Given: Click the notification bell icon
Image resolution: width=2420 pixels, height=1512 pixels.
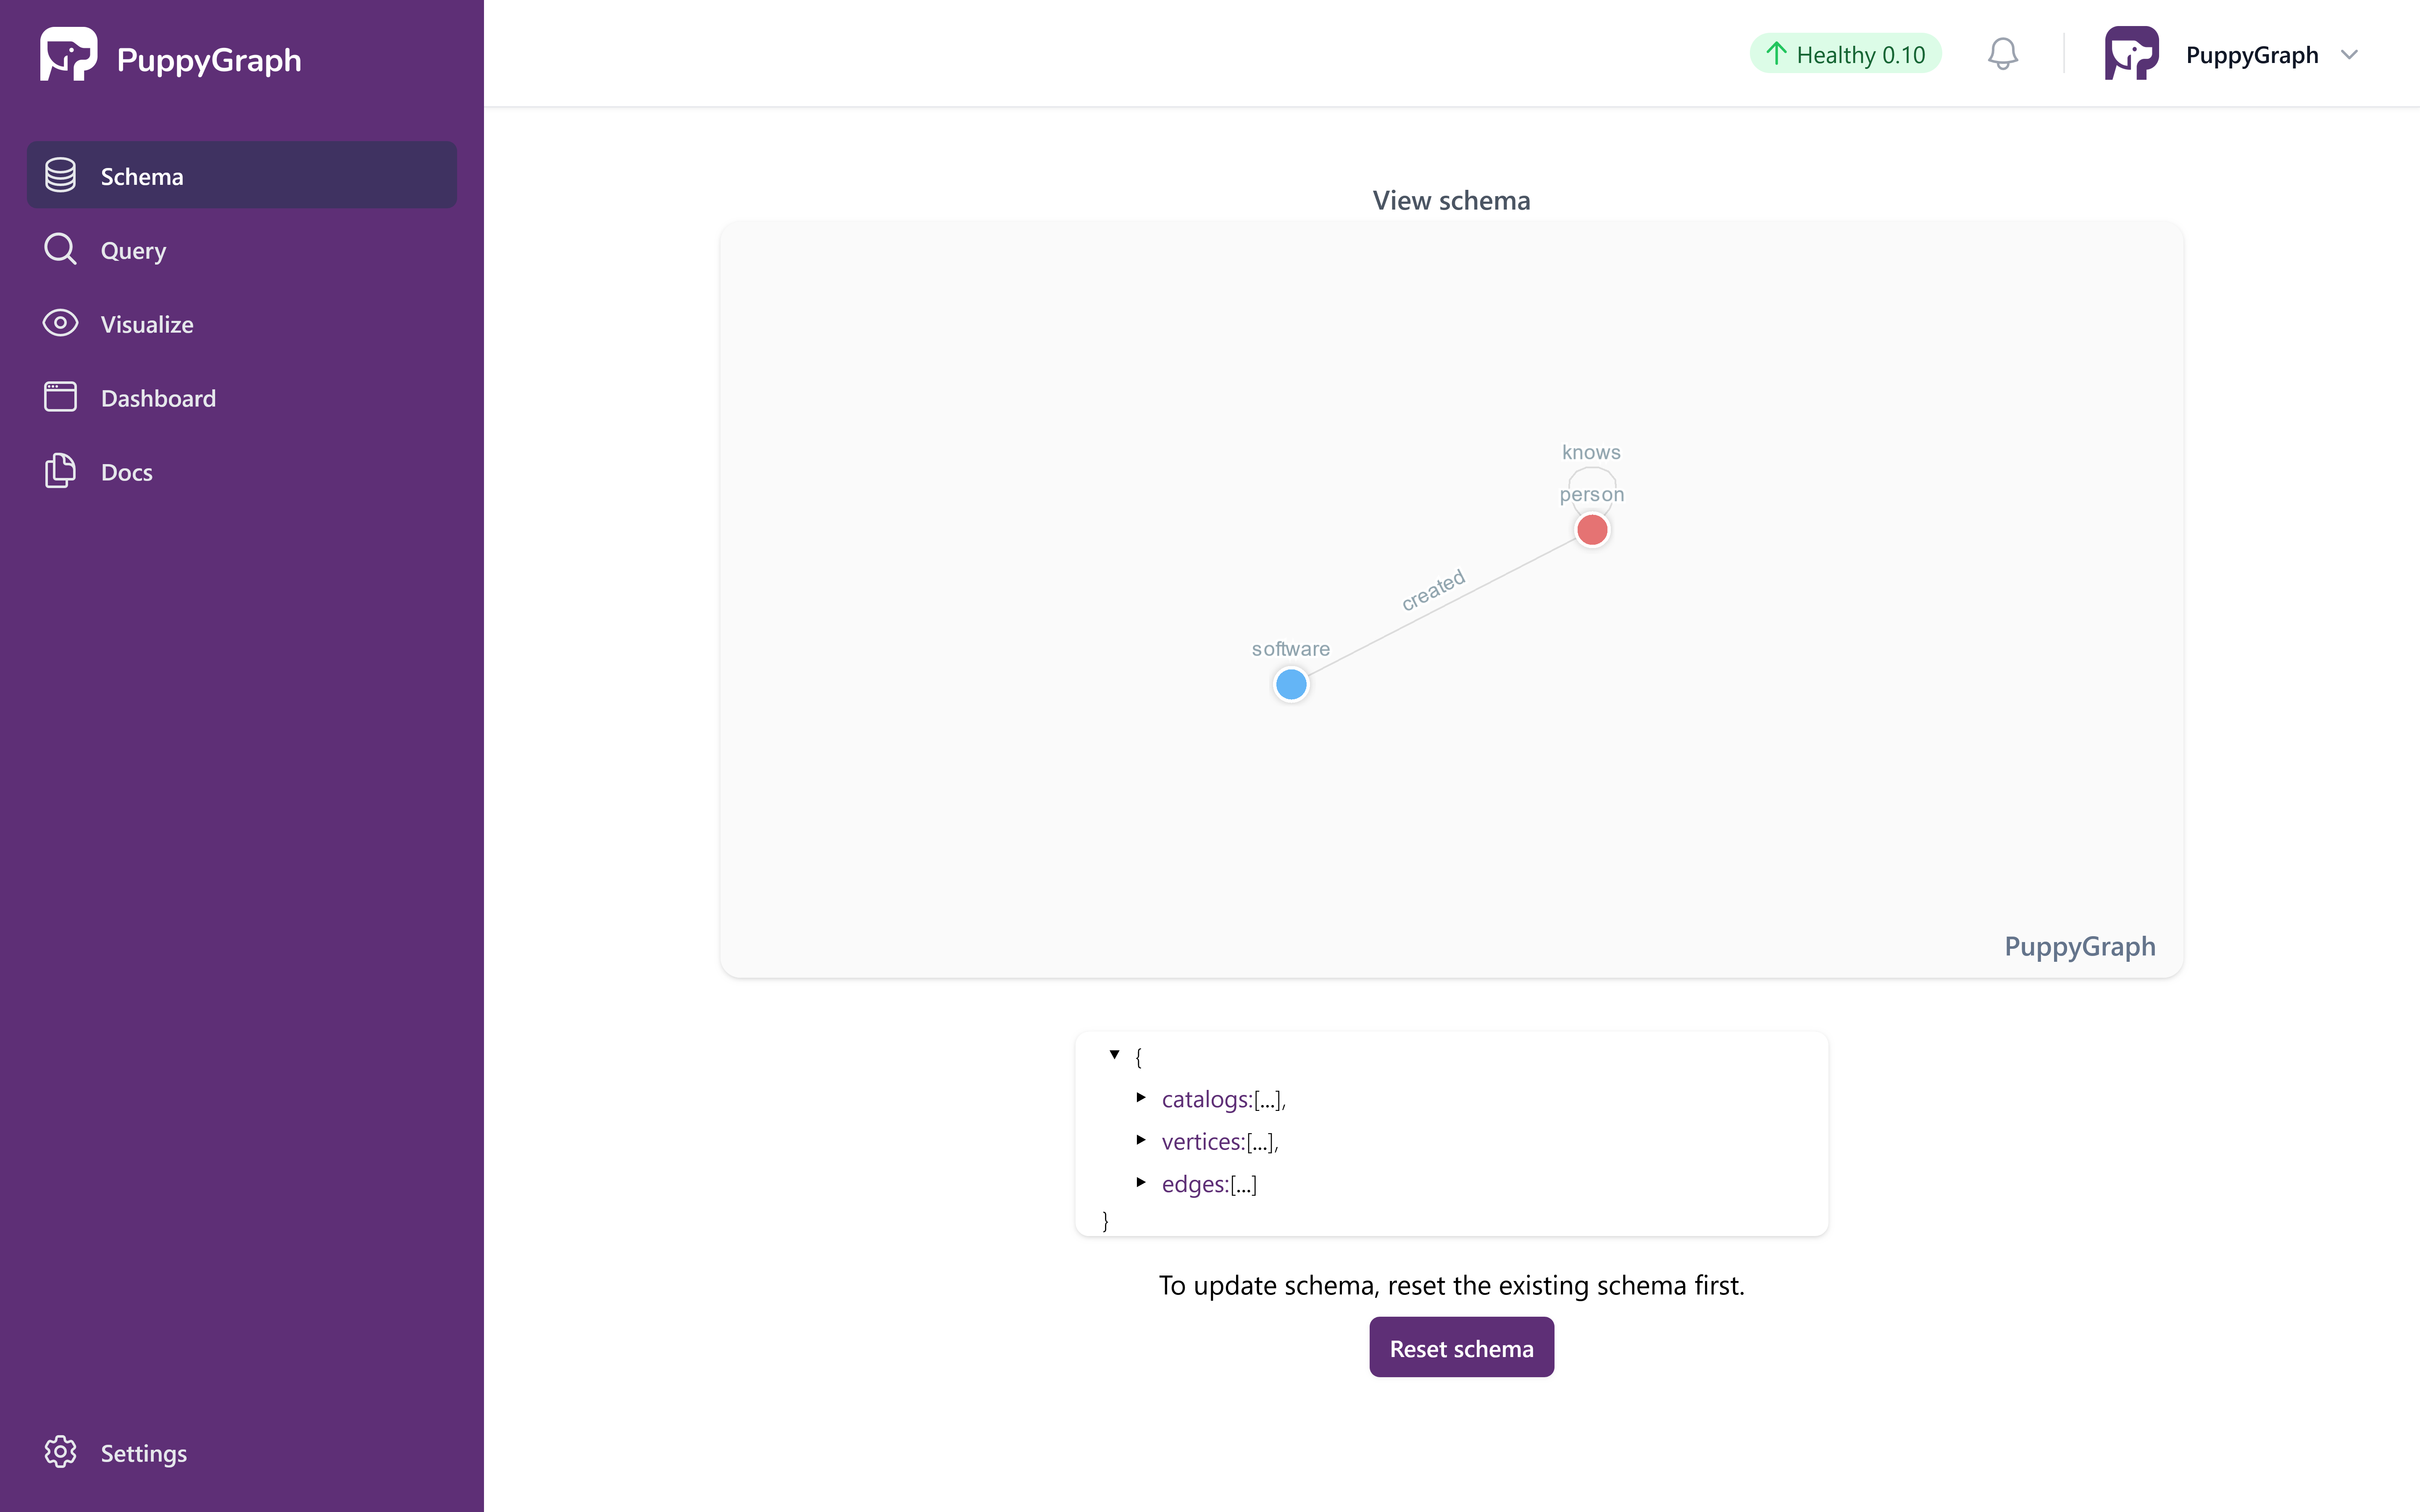Looking at the screenshot, I should pos(2000,54).
